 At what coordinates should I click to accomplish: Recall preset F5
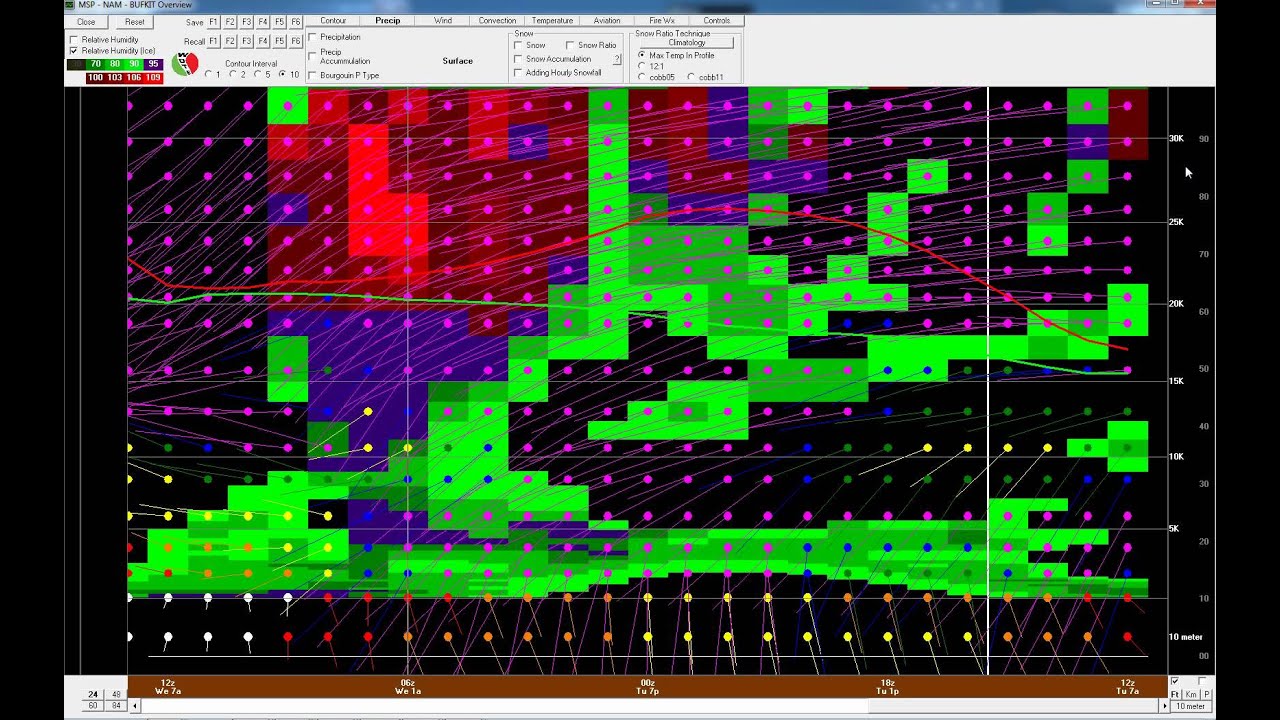coord(279,41)
